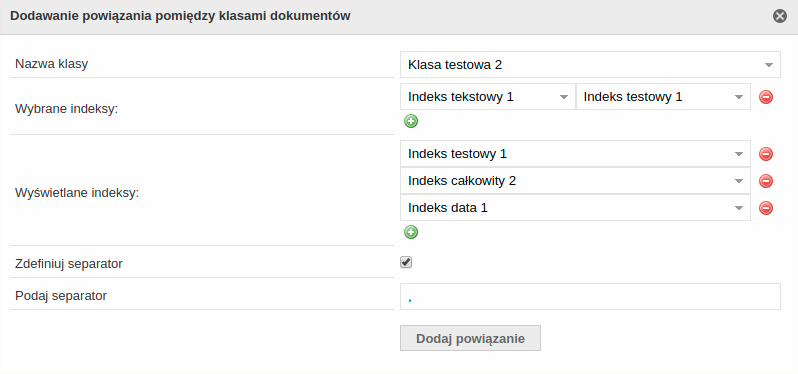This screenshot has height=374, width=798.
Task: Open the Indeks data 1 dropdown
Action: pyautogui.click(x=575, y=208)
